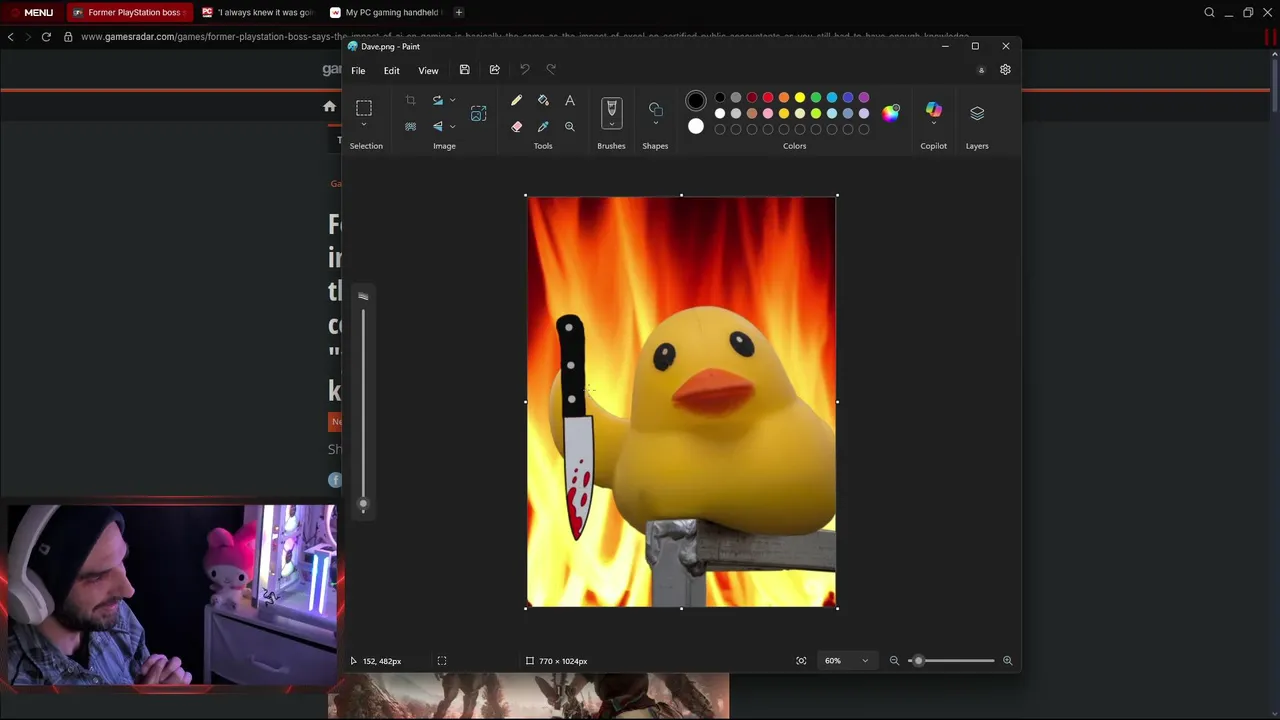Click the Redo arrow in Paint

(x=551, y=70)
